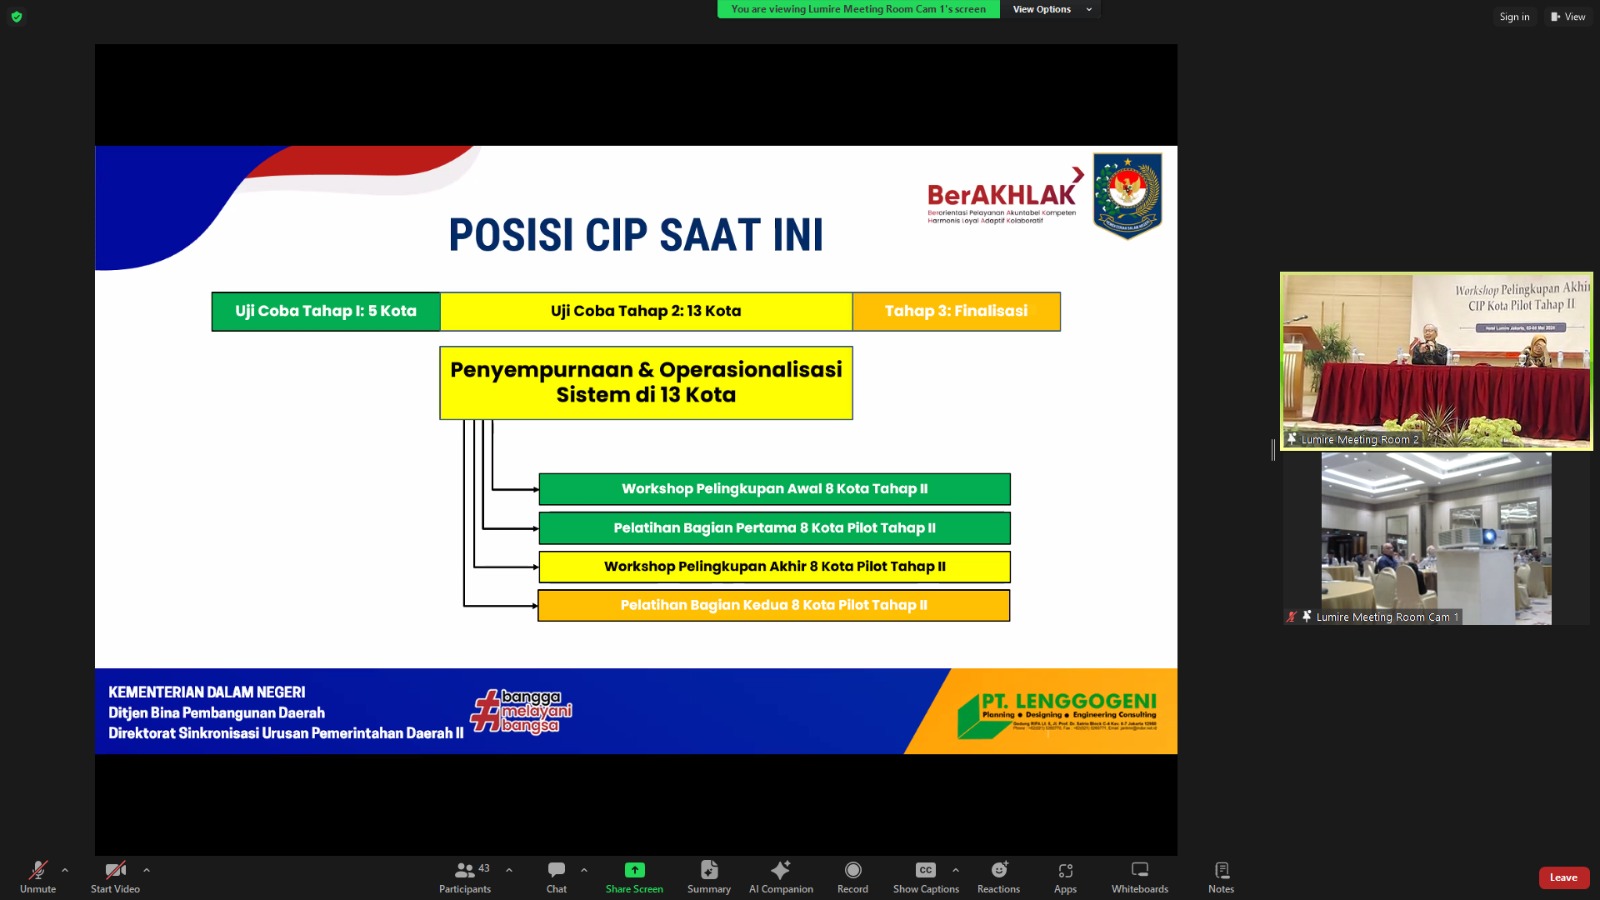Image resolution: width=1600 pixels, height=900 pixels.
Task: Open video options arrow beside Start Video
Action: [146, 870]
